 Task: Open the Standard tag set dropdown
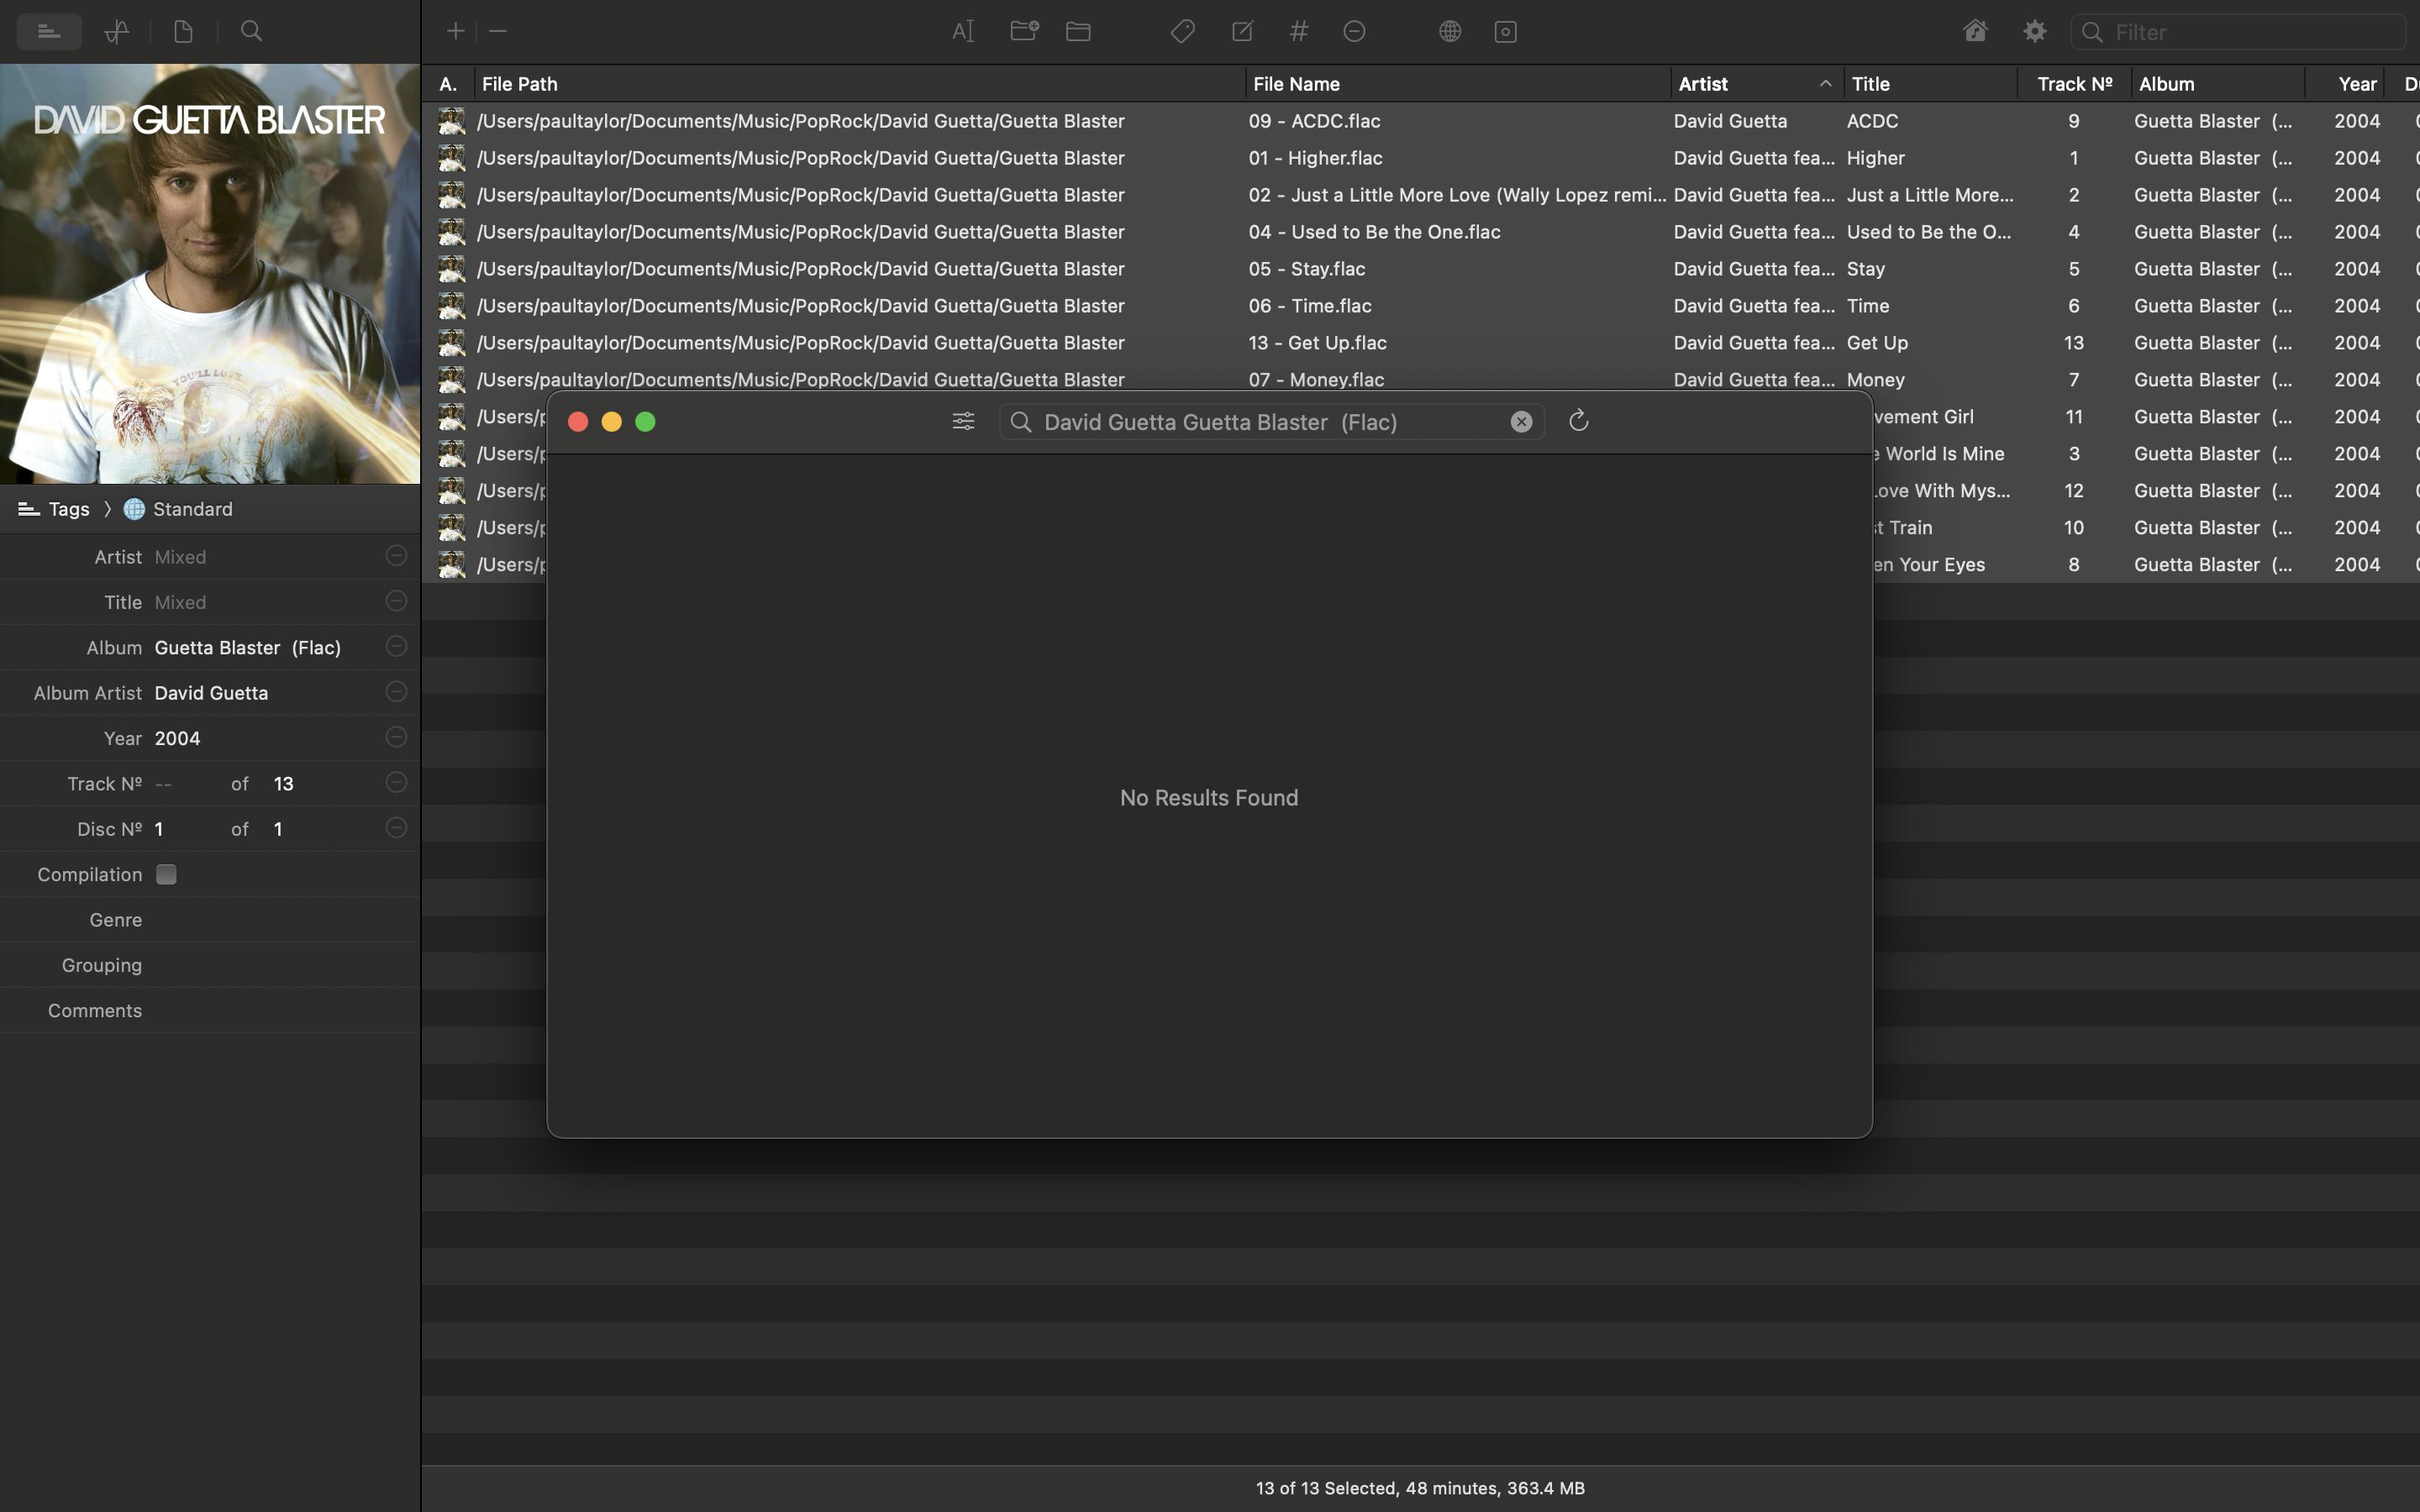pos(178,509)
